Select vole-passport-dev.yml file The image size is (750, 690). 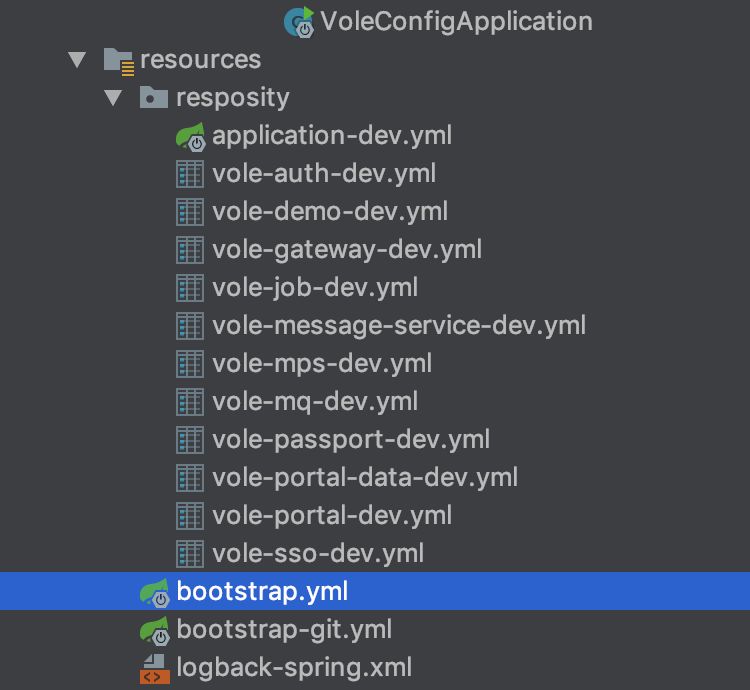(x=351, y=440)
